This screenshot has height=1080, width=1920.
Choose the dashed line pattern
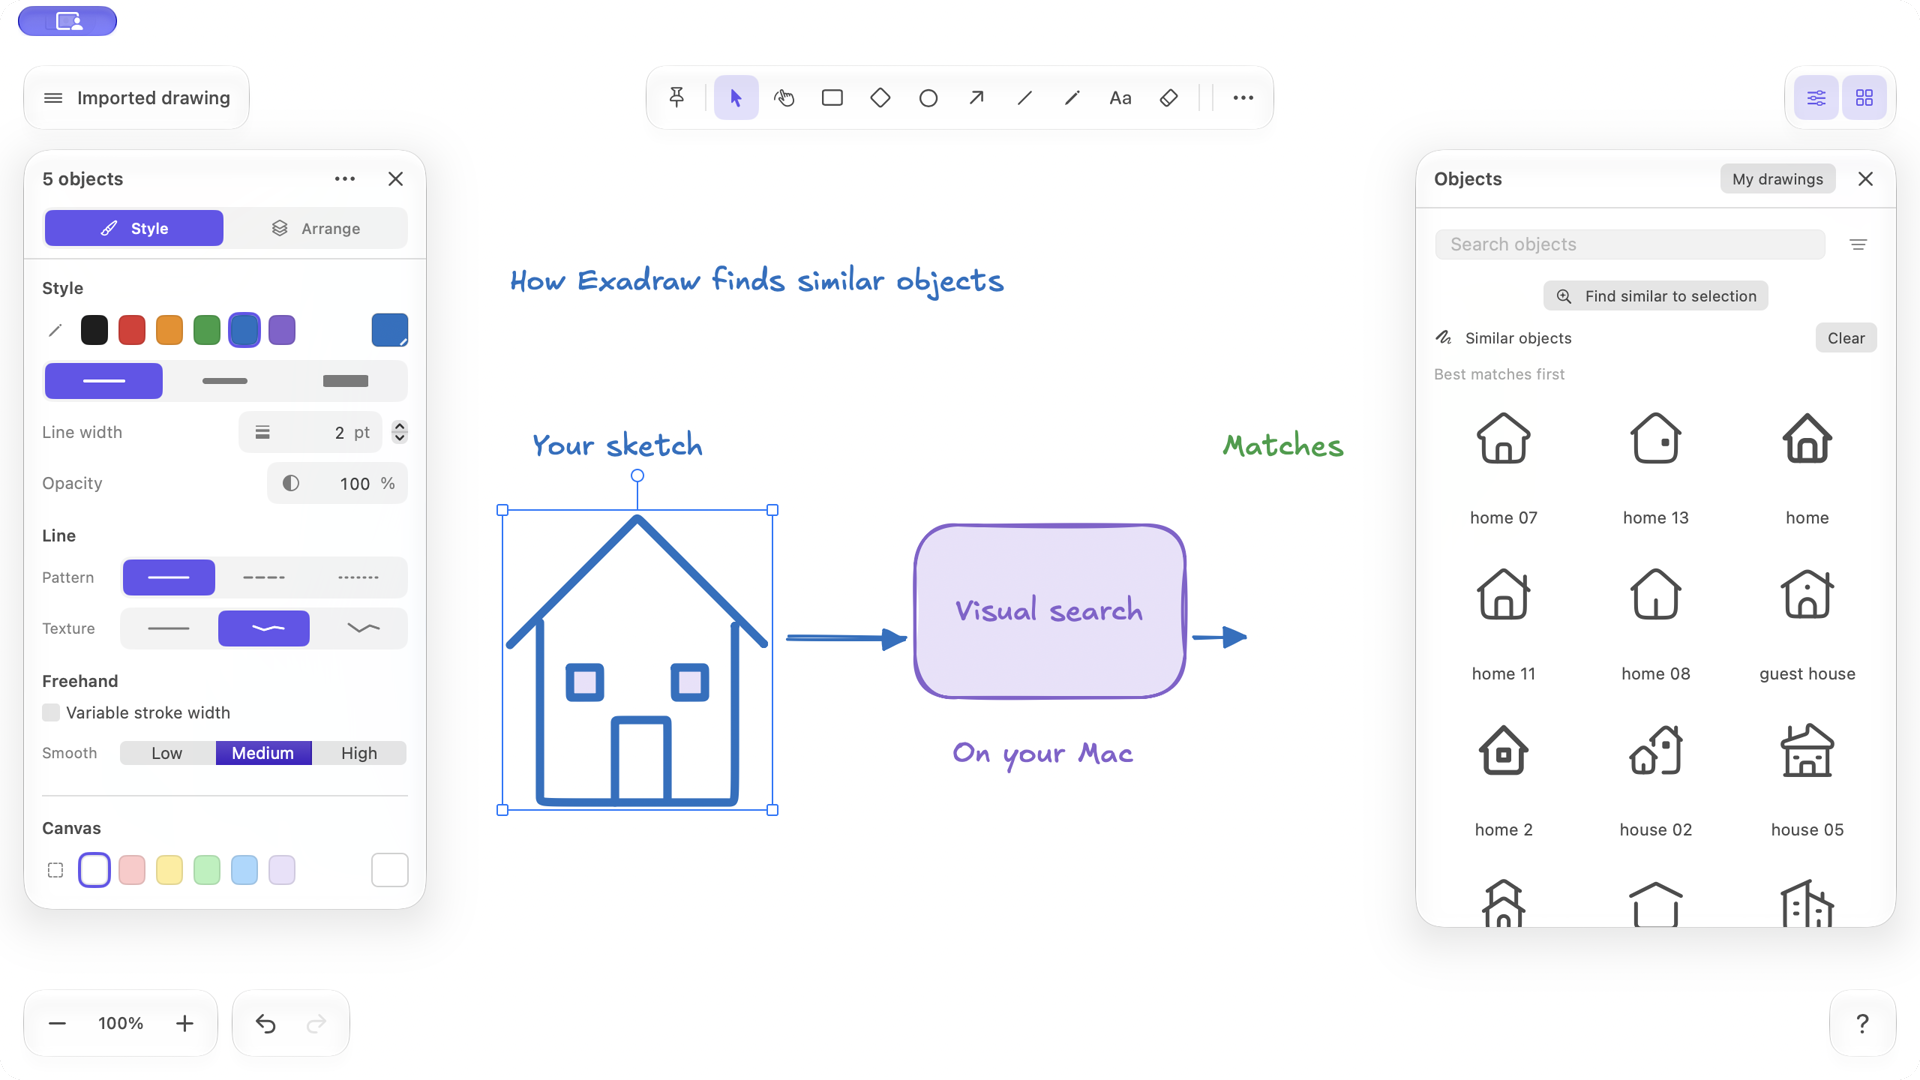pyautogui.click(x=264, y=578)
